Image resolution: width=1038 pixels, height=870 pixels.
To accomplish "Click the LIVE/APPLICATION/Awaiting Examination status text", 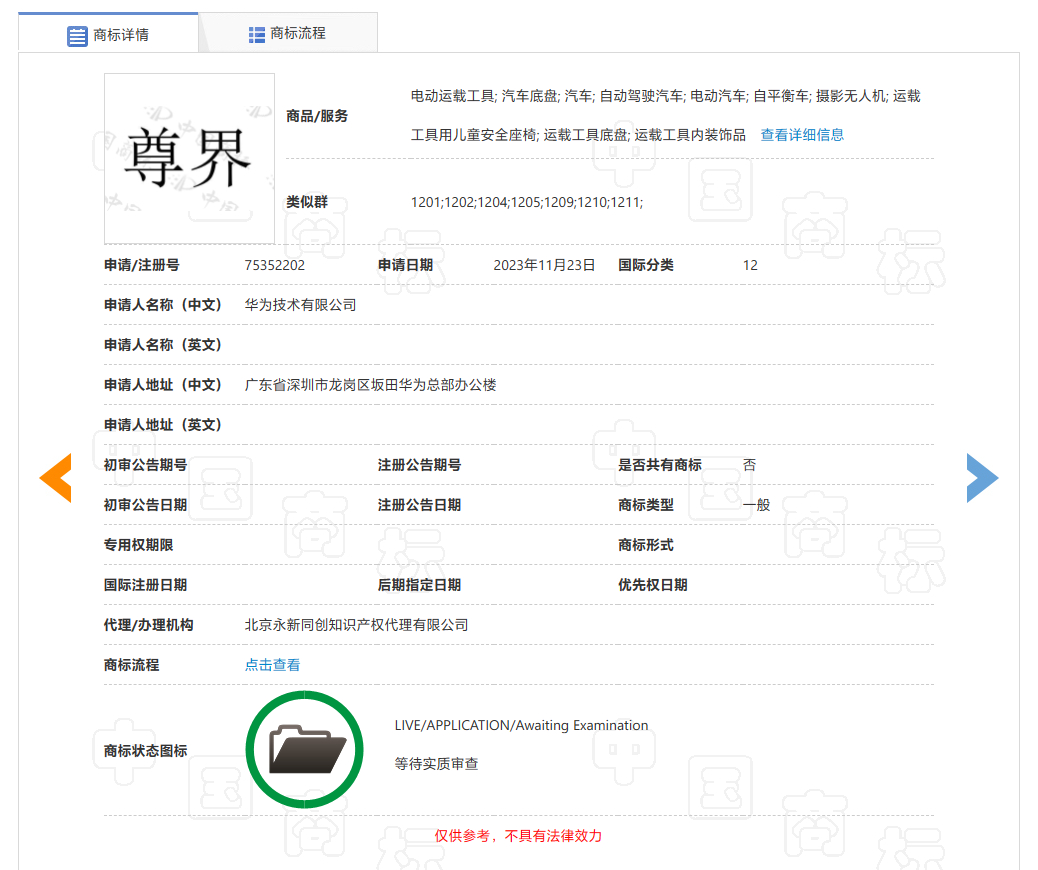I will (x=522, y=725).
